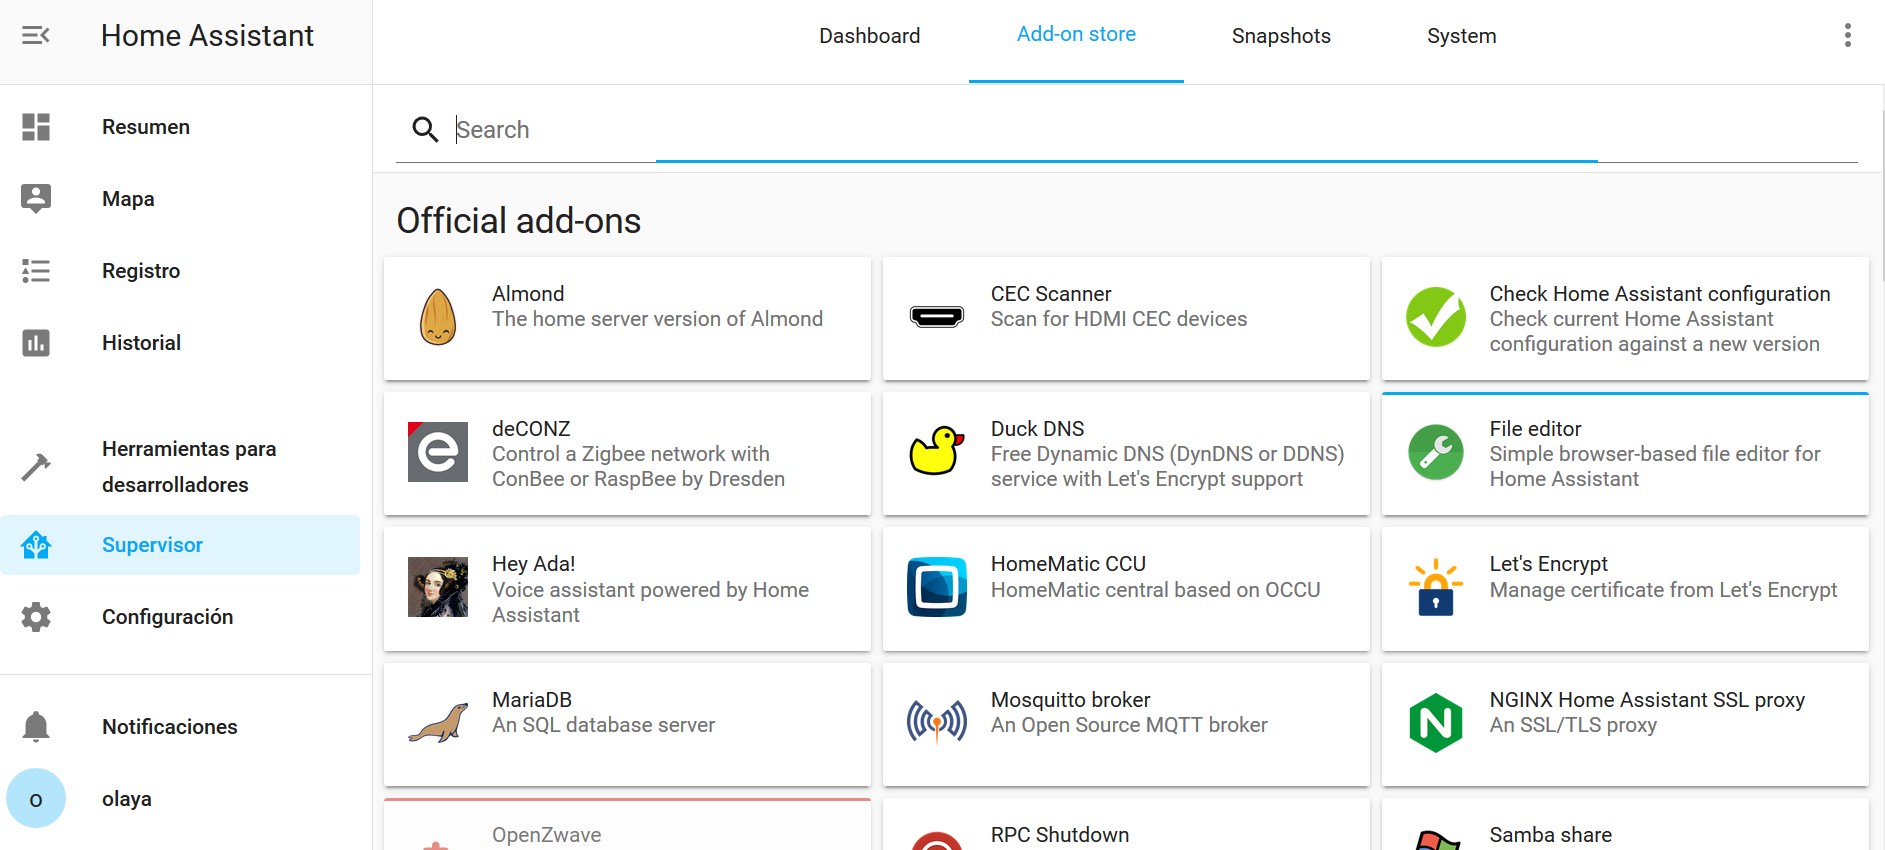The height and width of the screenshot is (850, 1885).
Task: Focus the add-on Search field
Action: coord(1126,129)
